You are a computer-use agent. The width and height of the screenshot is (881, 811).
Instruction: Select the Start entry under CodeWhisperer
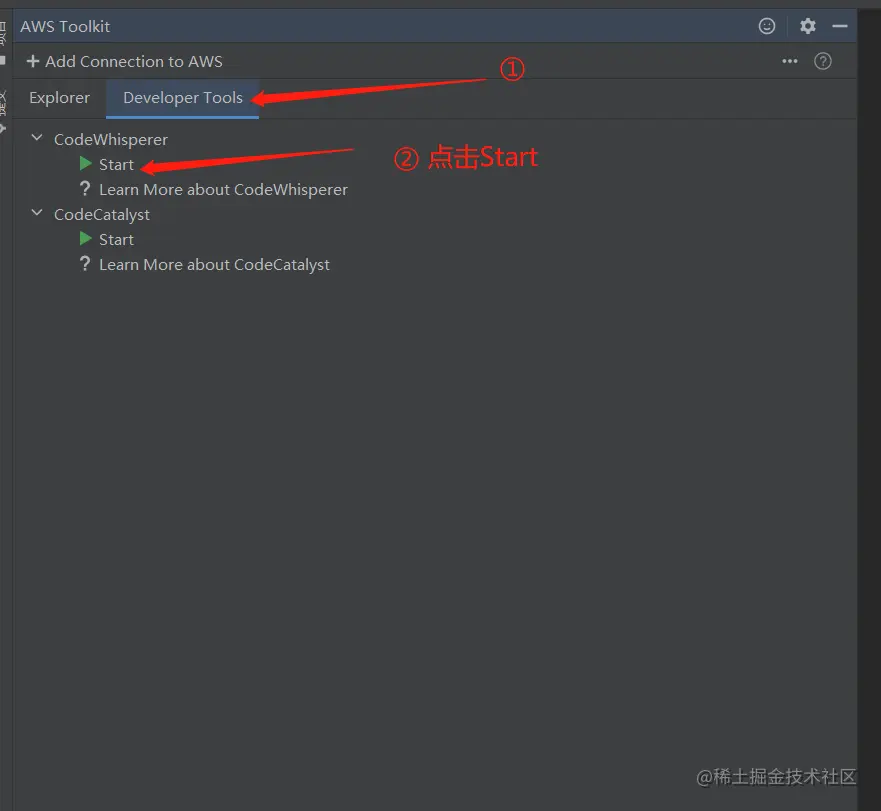pyautogui.click(x=116, y=164)
